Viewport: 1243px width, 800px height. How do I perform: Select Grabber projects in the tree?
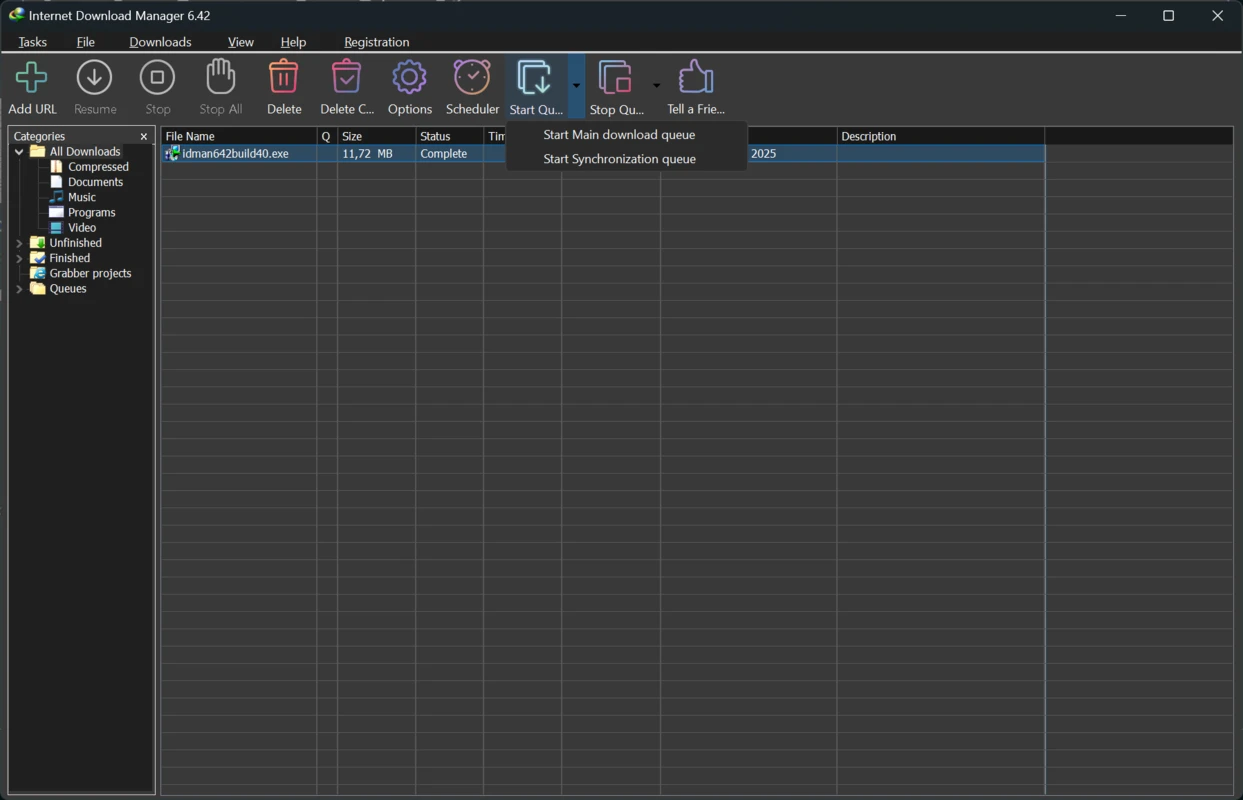pyautogui.click(x=90, y=273)
